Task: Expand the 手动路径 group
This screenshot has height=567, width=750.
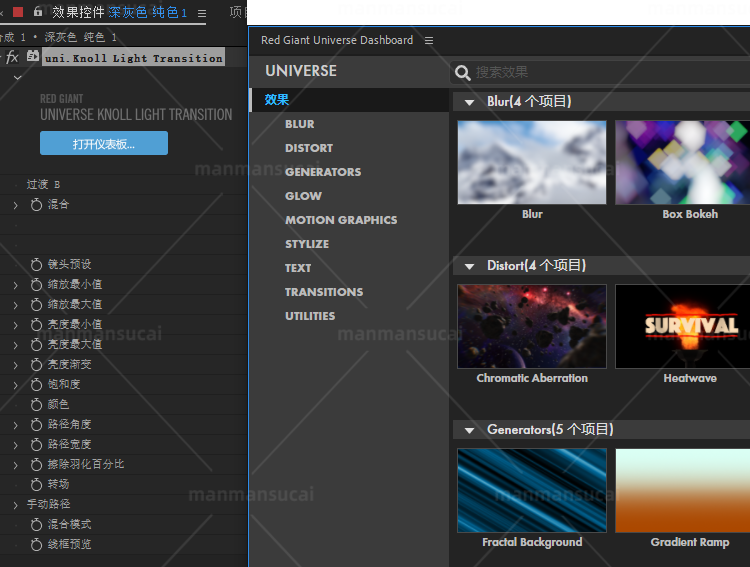Action: 16,505
